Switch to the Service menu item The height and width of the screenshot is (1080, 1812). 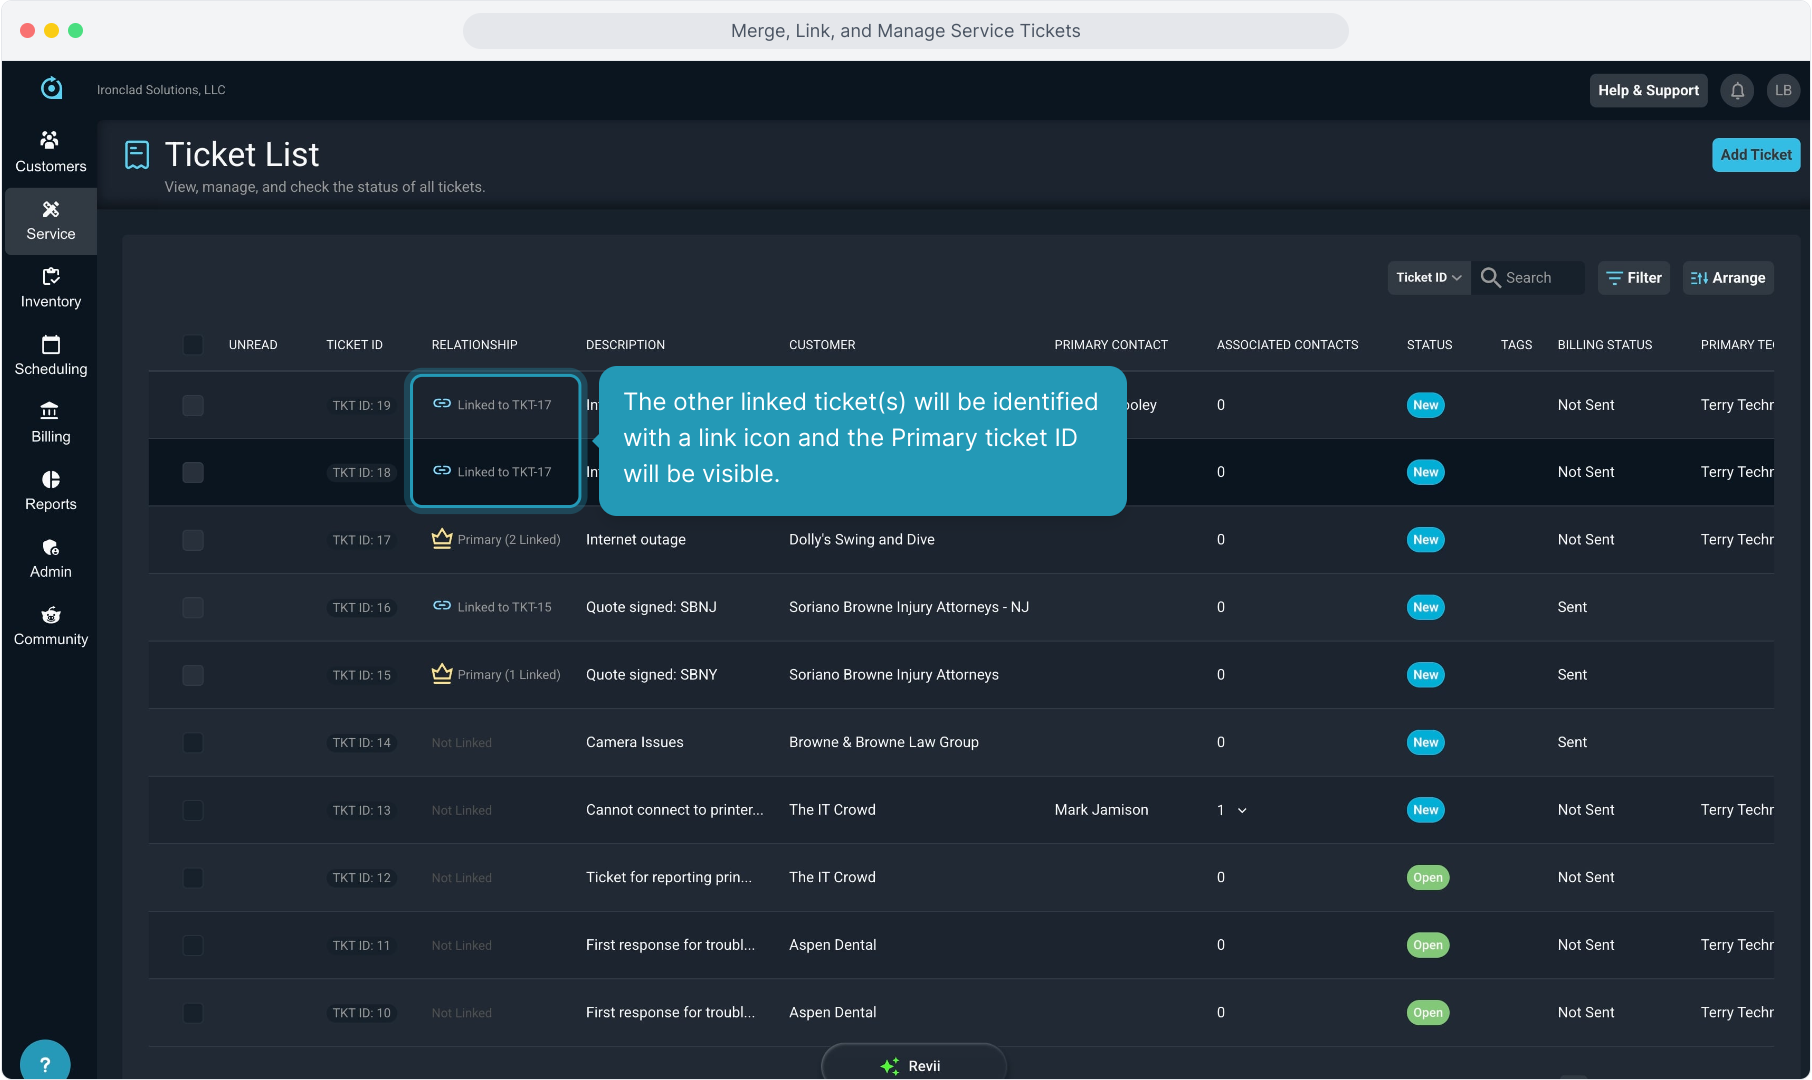click(50, 221)
